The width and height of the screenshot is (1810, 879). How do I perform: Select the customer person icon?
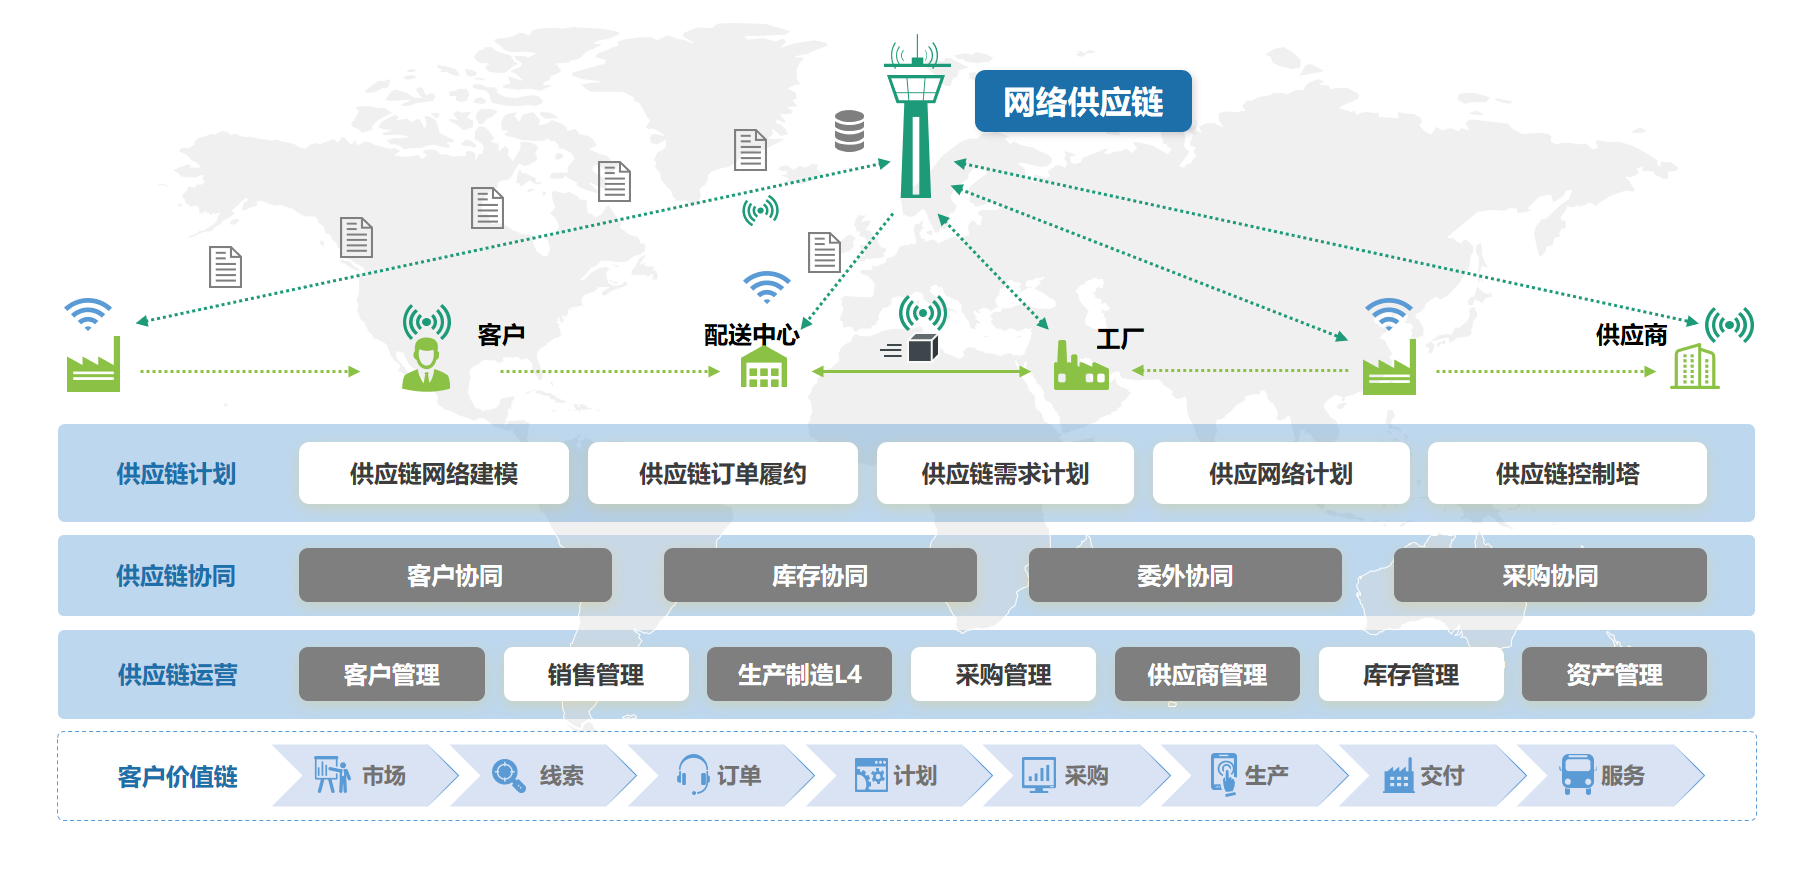click(x=426, y=364)
